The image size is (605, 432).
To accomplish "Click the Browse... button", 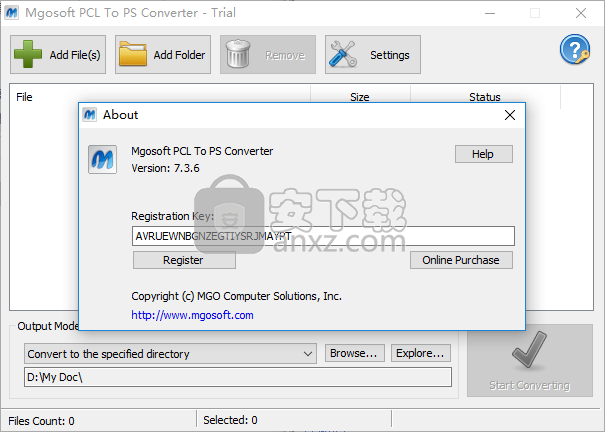I will [x=355, y=353].
